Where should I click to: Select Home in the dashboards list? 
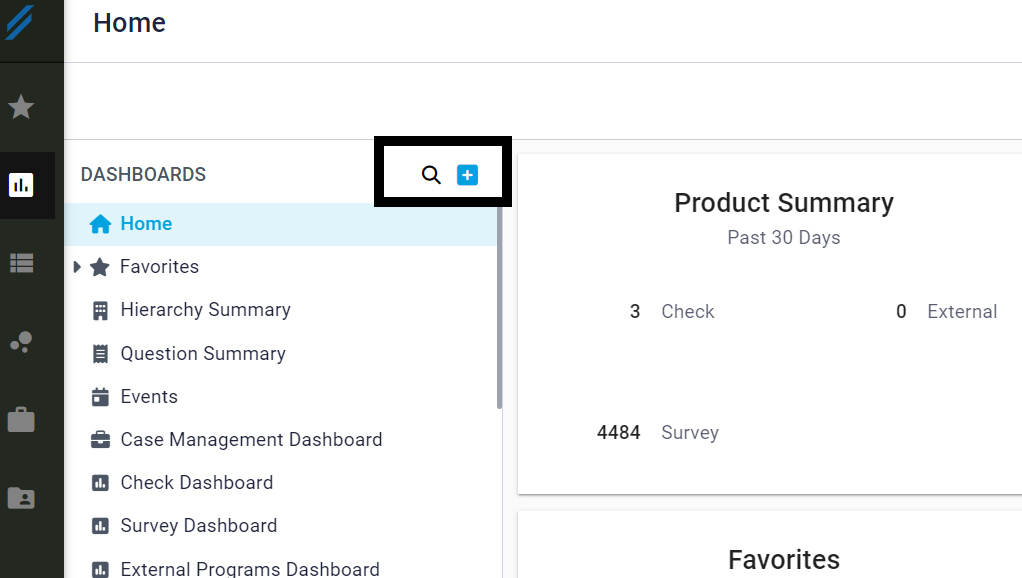tap(146, 224)
